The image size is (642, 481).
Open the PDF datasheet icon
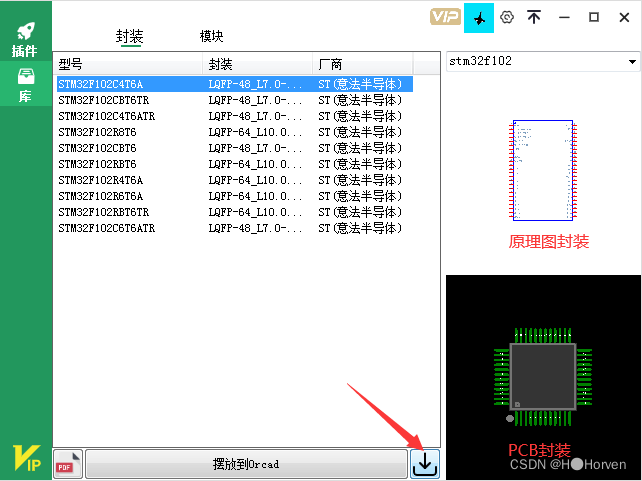coord(68,464)
